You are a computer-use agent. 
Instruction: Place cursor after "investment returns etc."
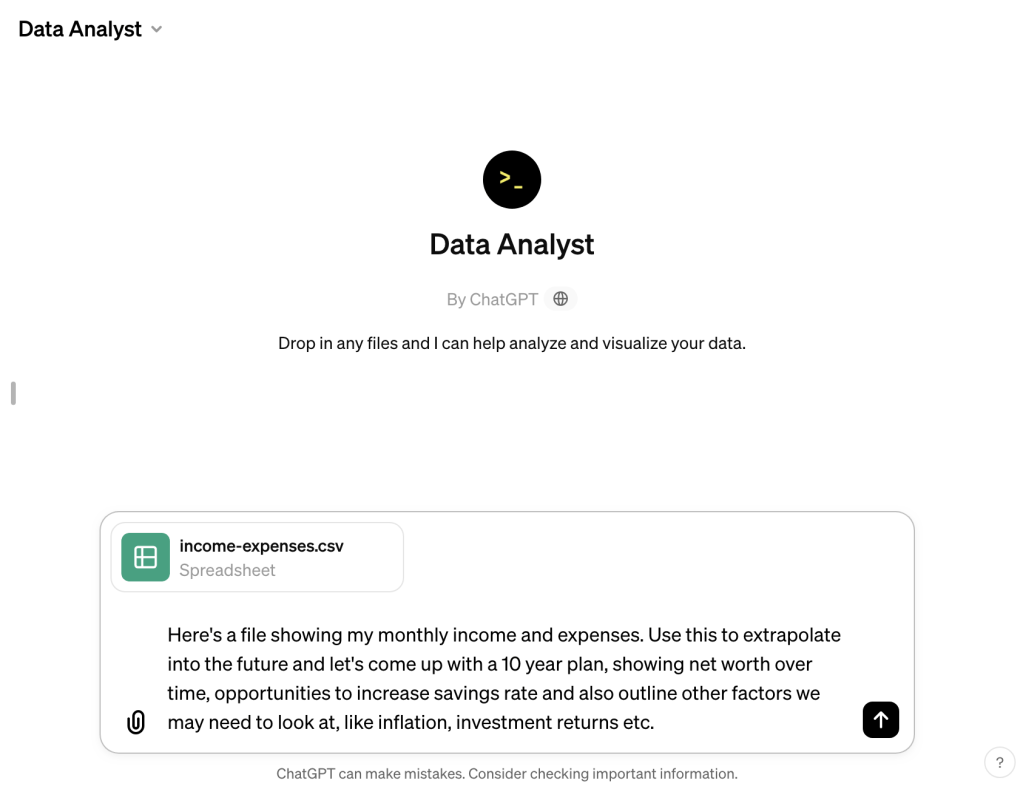(x=656, y=722)
